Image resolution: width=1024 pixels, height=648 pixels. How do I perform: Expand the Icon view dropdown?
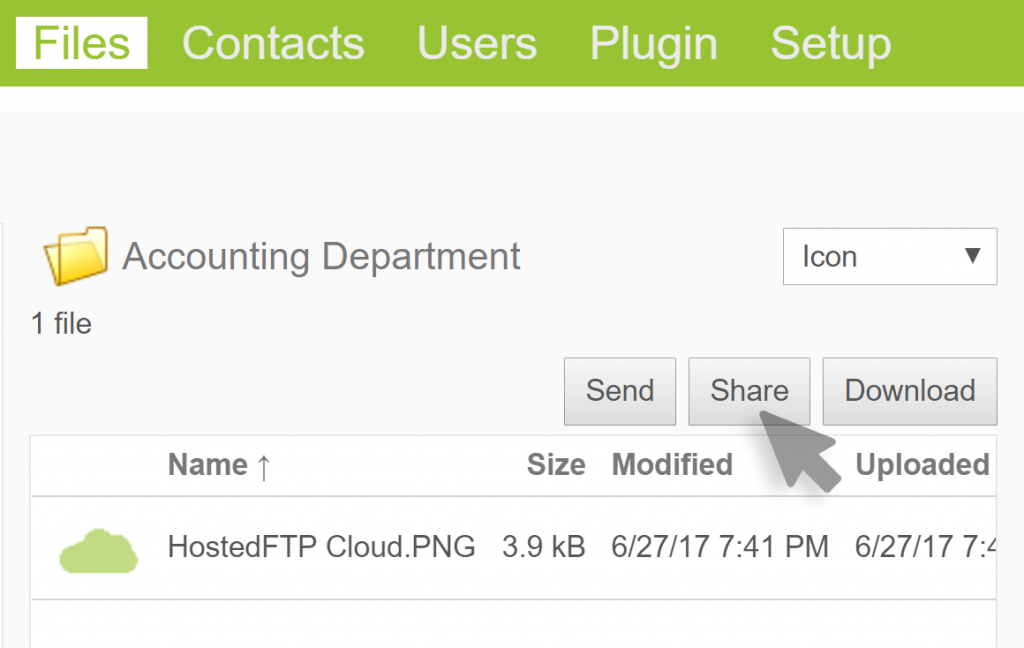(889, 257)
